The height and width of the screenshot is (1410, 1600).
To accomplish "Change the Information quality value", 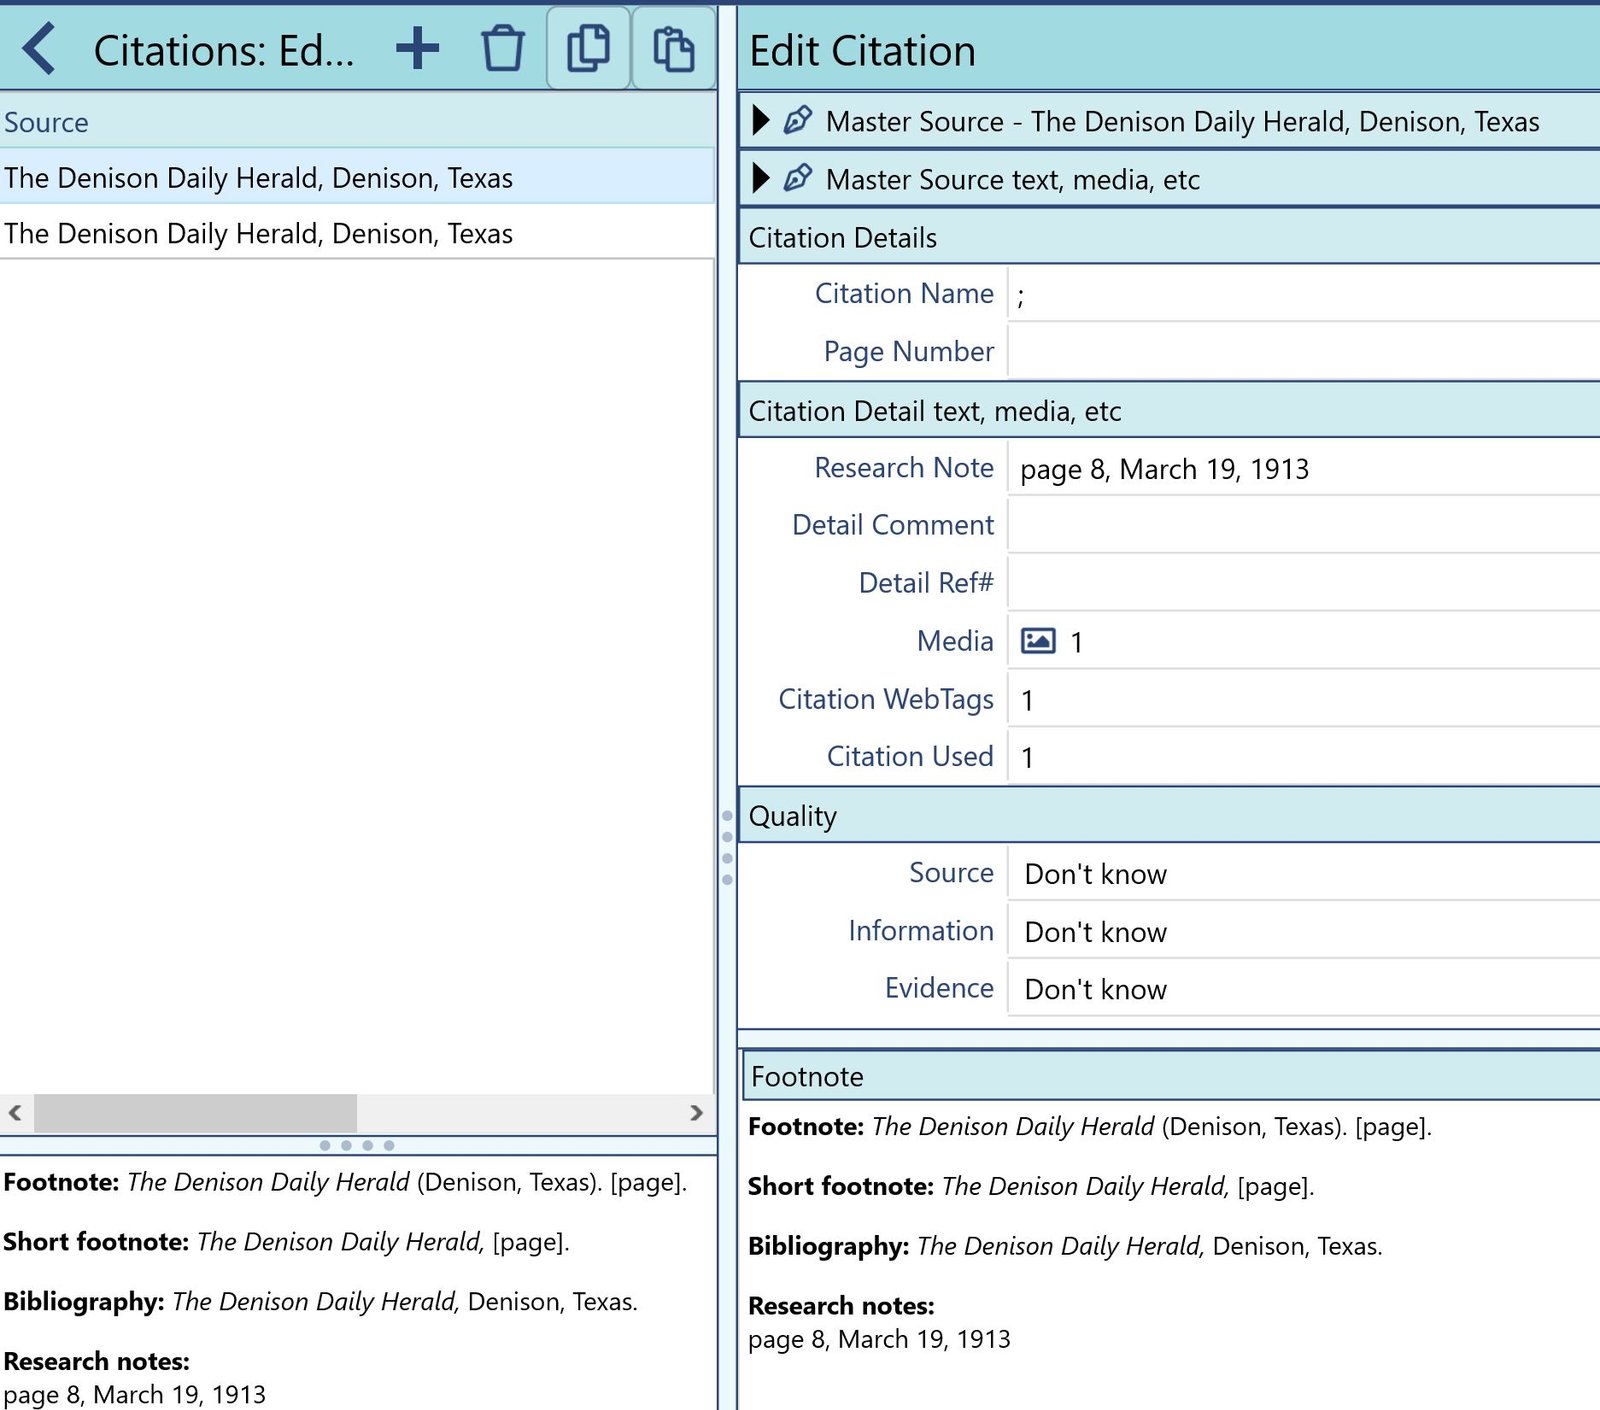I will (x=1304, y=931).
